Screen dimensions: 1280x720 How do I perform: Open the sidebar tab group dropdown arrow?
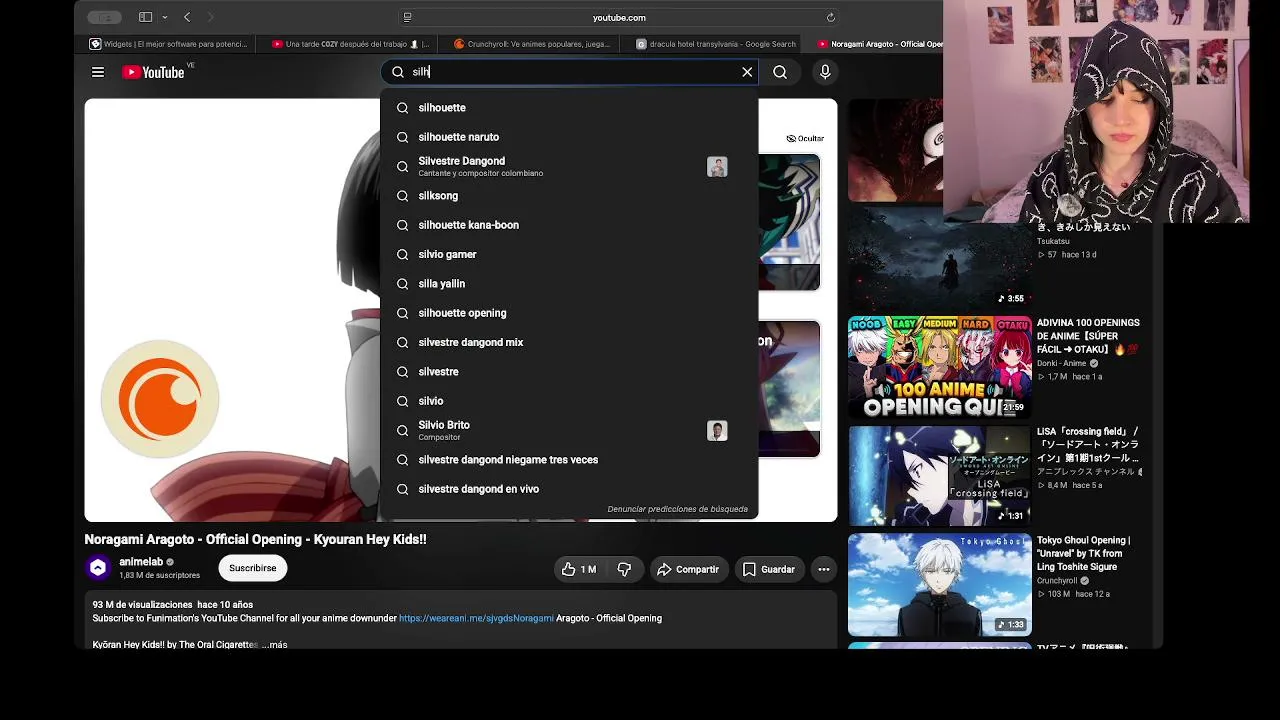(x=165, y=17)
